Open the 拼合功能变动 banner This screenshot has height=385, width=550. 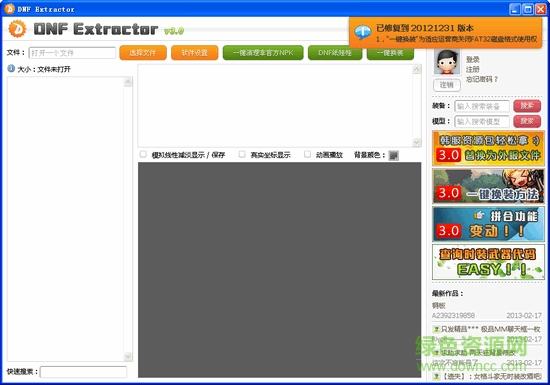click(488, 224)
